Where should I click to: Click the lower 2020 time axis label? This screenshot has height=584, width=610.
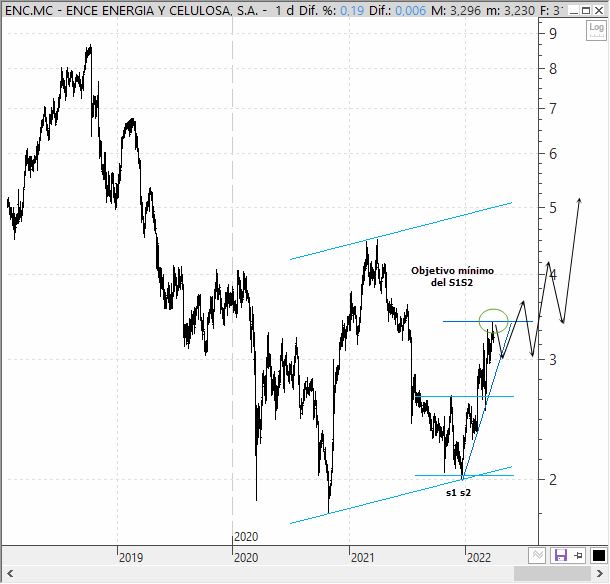(x=246, y=558)
